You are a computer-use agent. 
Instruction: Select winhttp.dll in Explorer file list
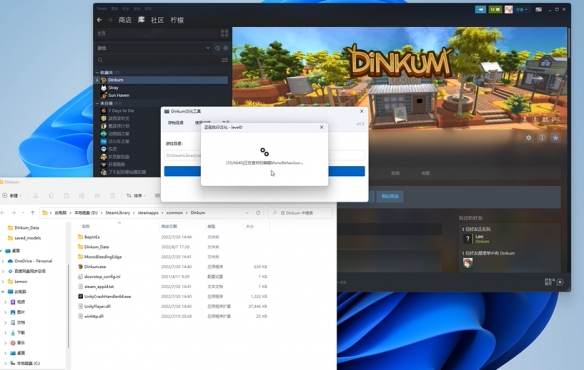point(93,316)
